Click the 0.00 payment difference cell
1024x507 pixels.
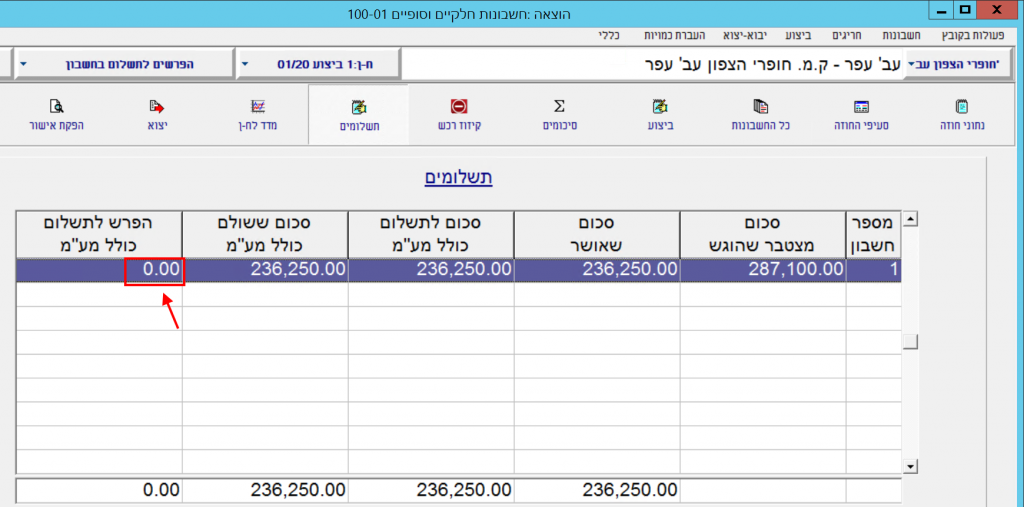coord(154,270)
